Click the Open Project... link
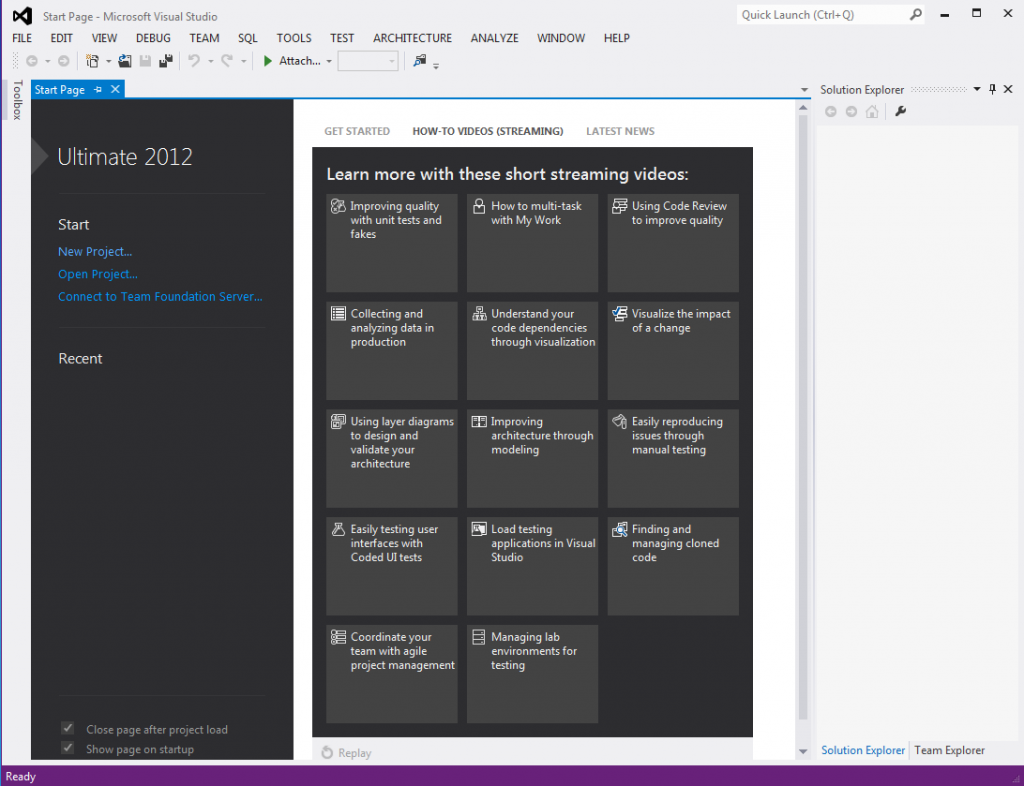Image resolution: width=1024 pixels, height=786 pixels. (98, 274)
